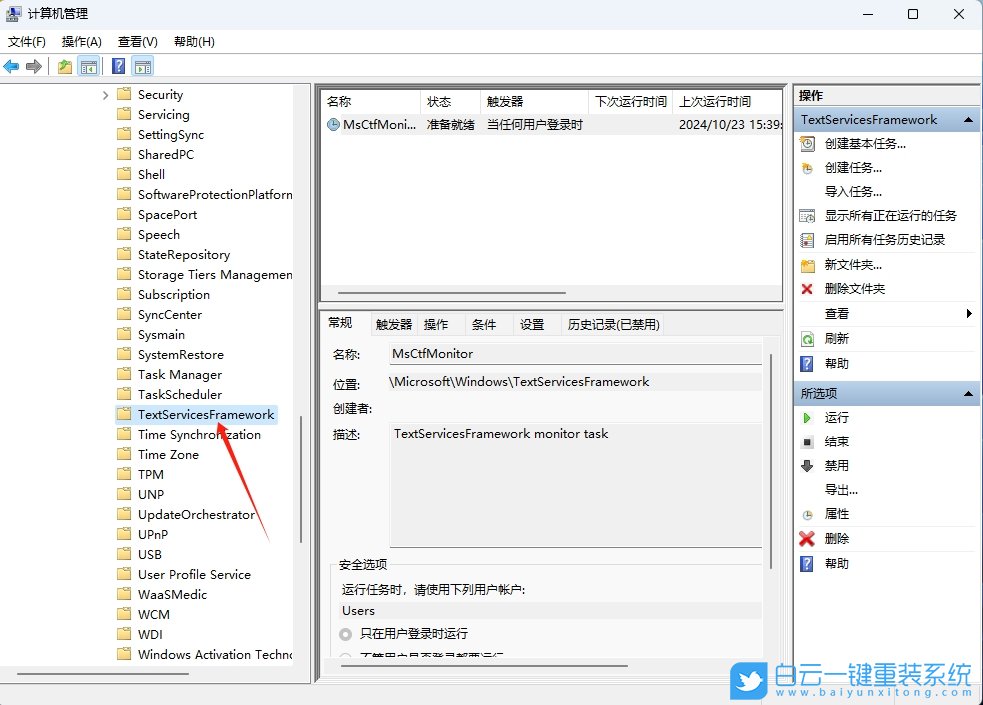The image size is (983, 705).
Task: Disable the selected task with 禁用
Action: [x=836, y=465]
